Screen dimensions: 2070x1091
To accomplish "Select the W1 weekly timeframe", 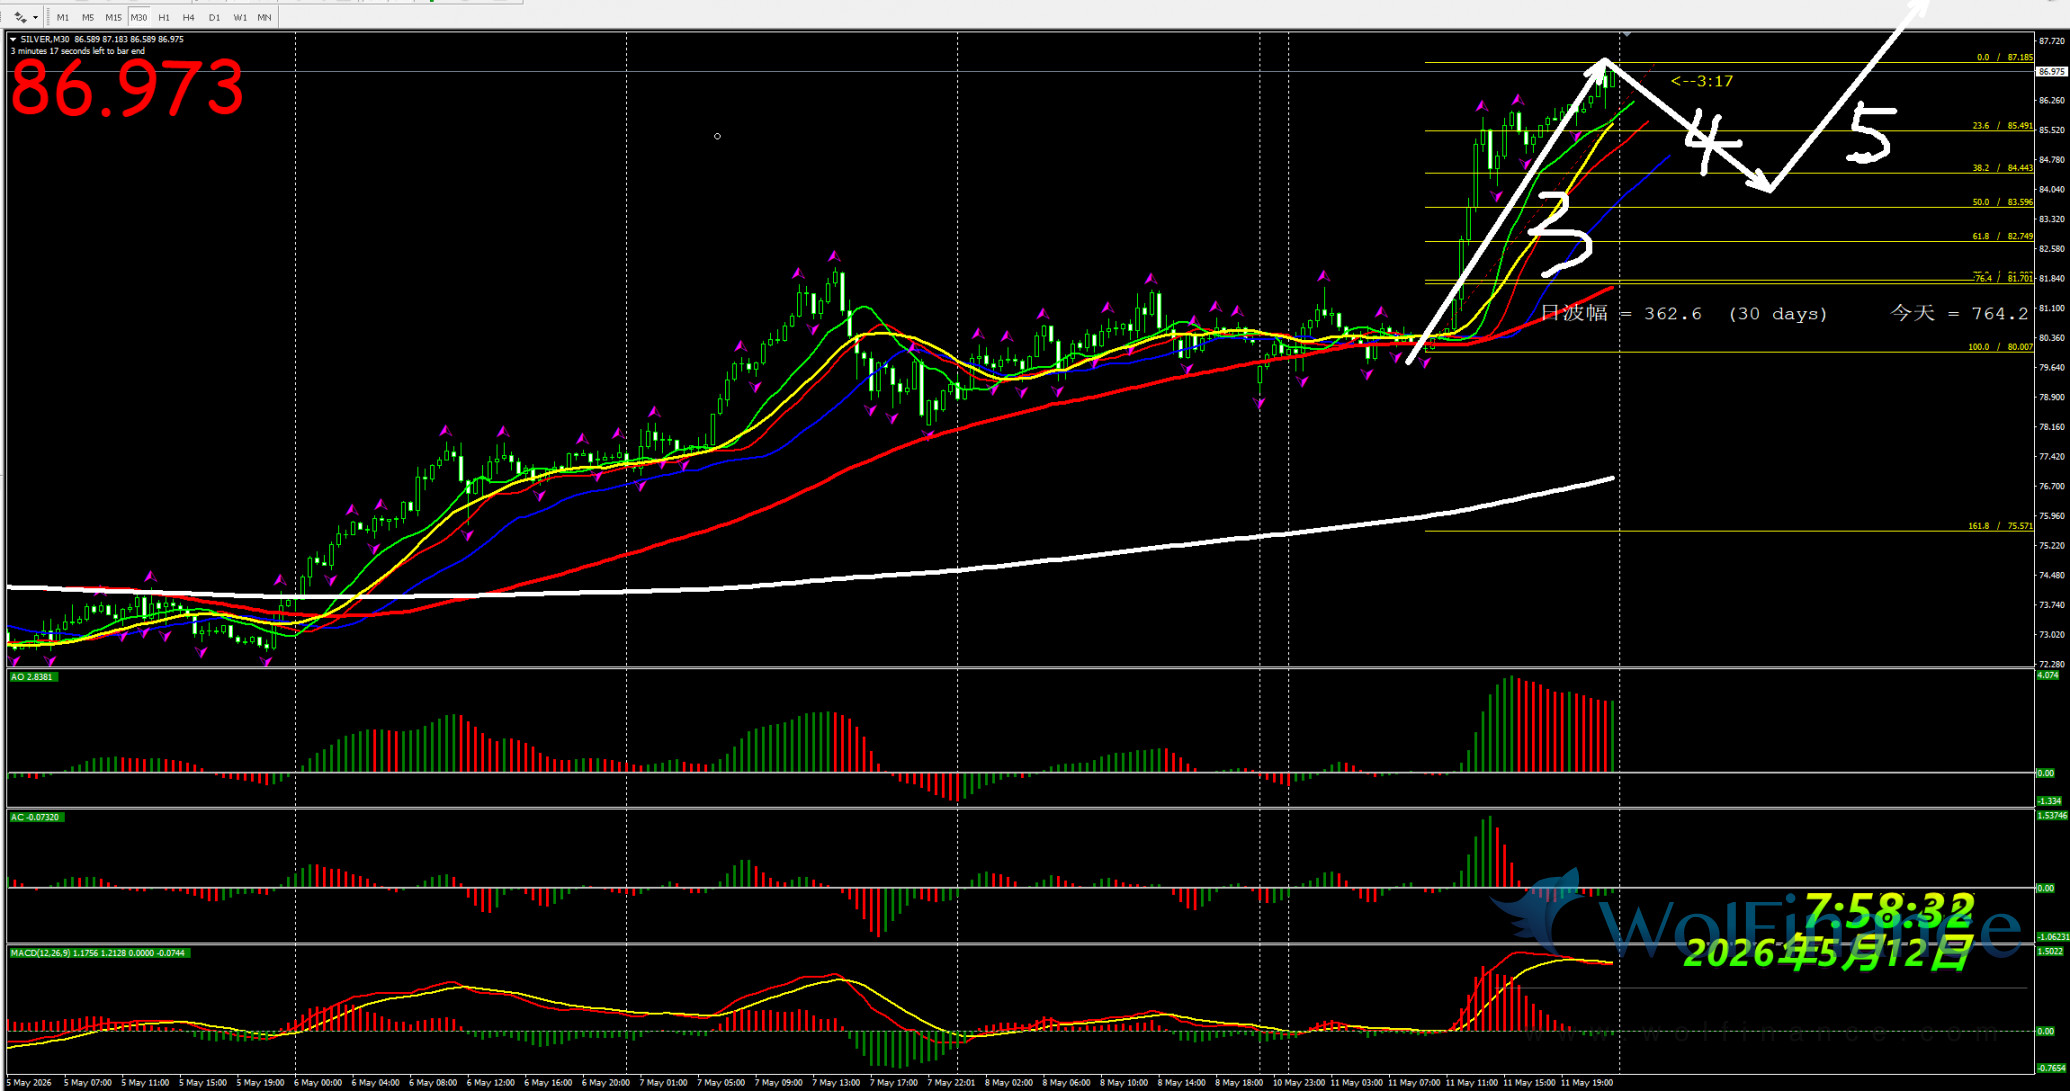I will tap(240, 17).
